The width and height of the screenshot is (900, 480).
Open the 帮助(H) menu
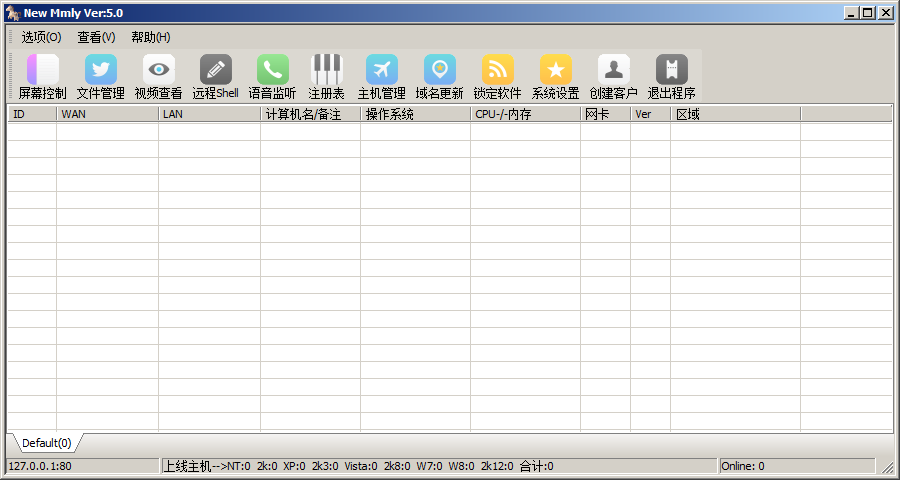(x=150, y=37)
